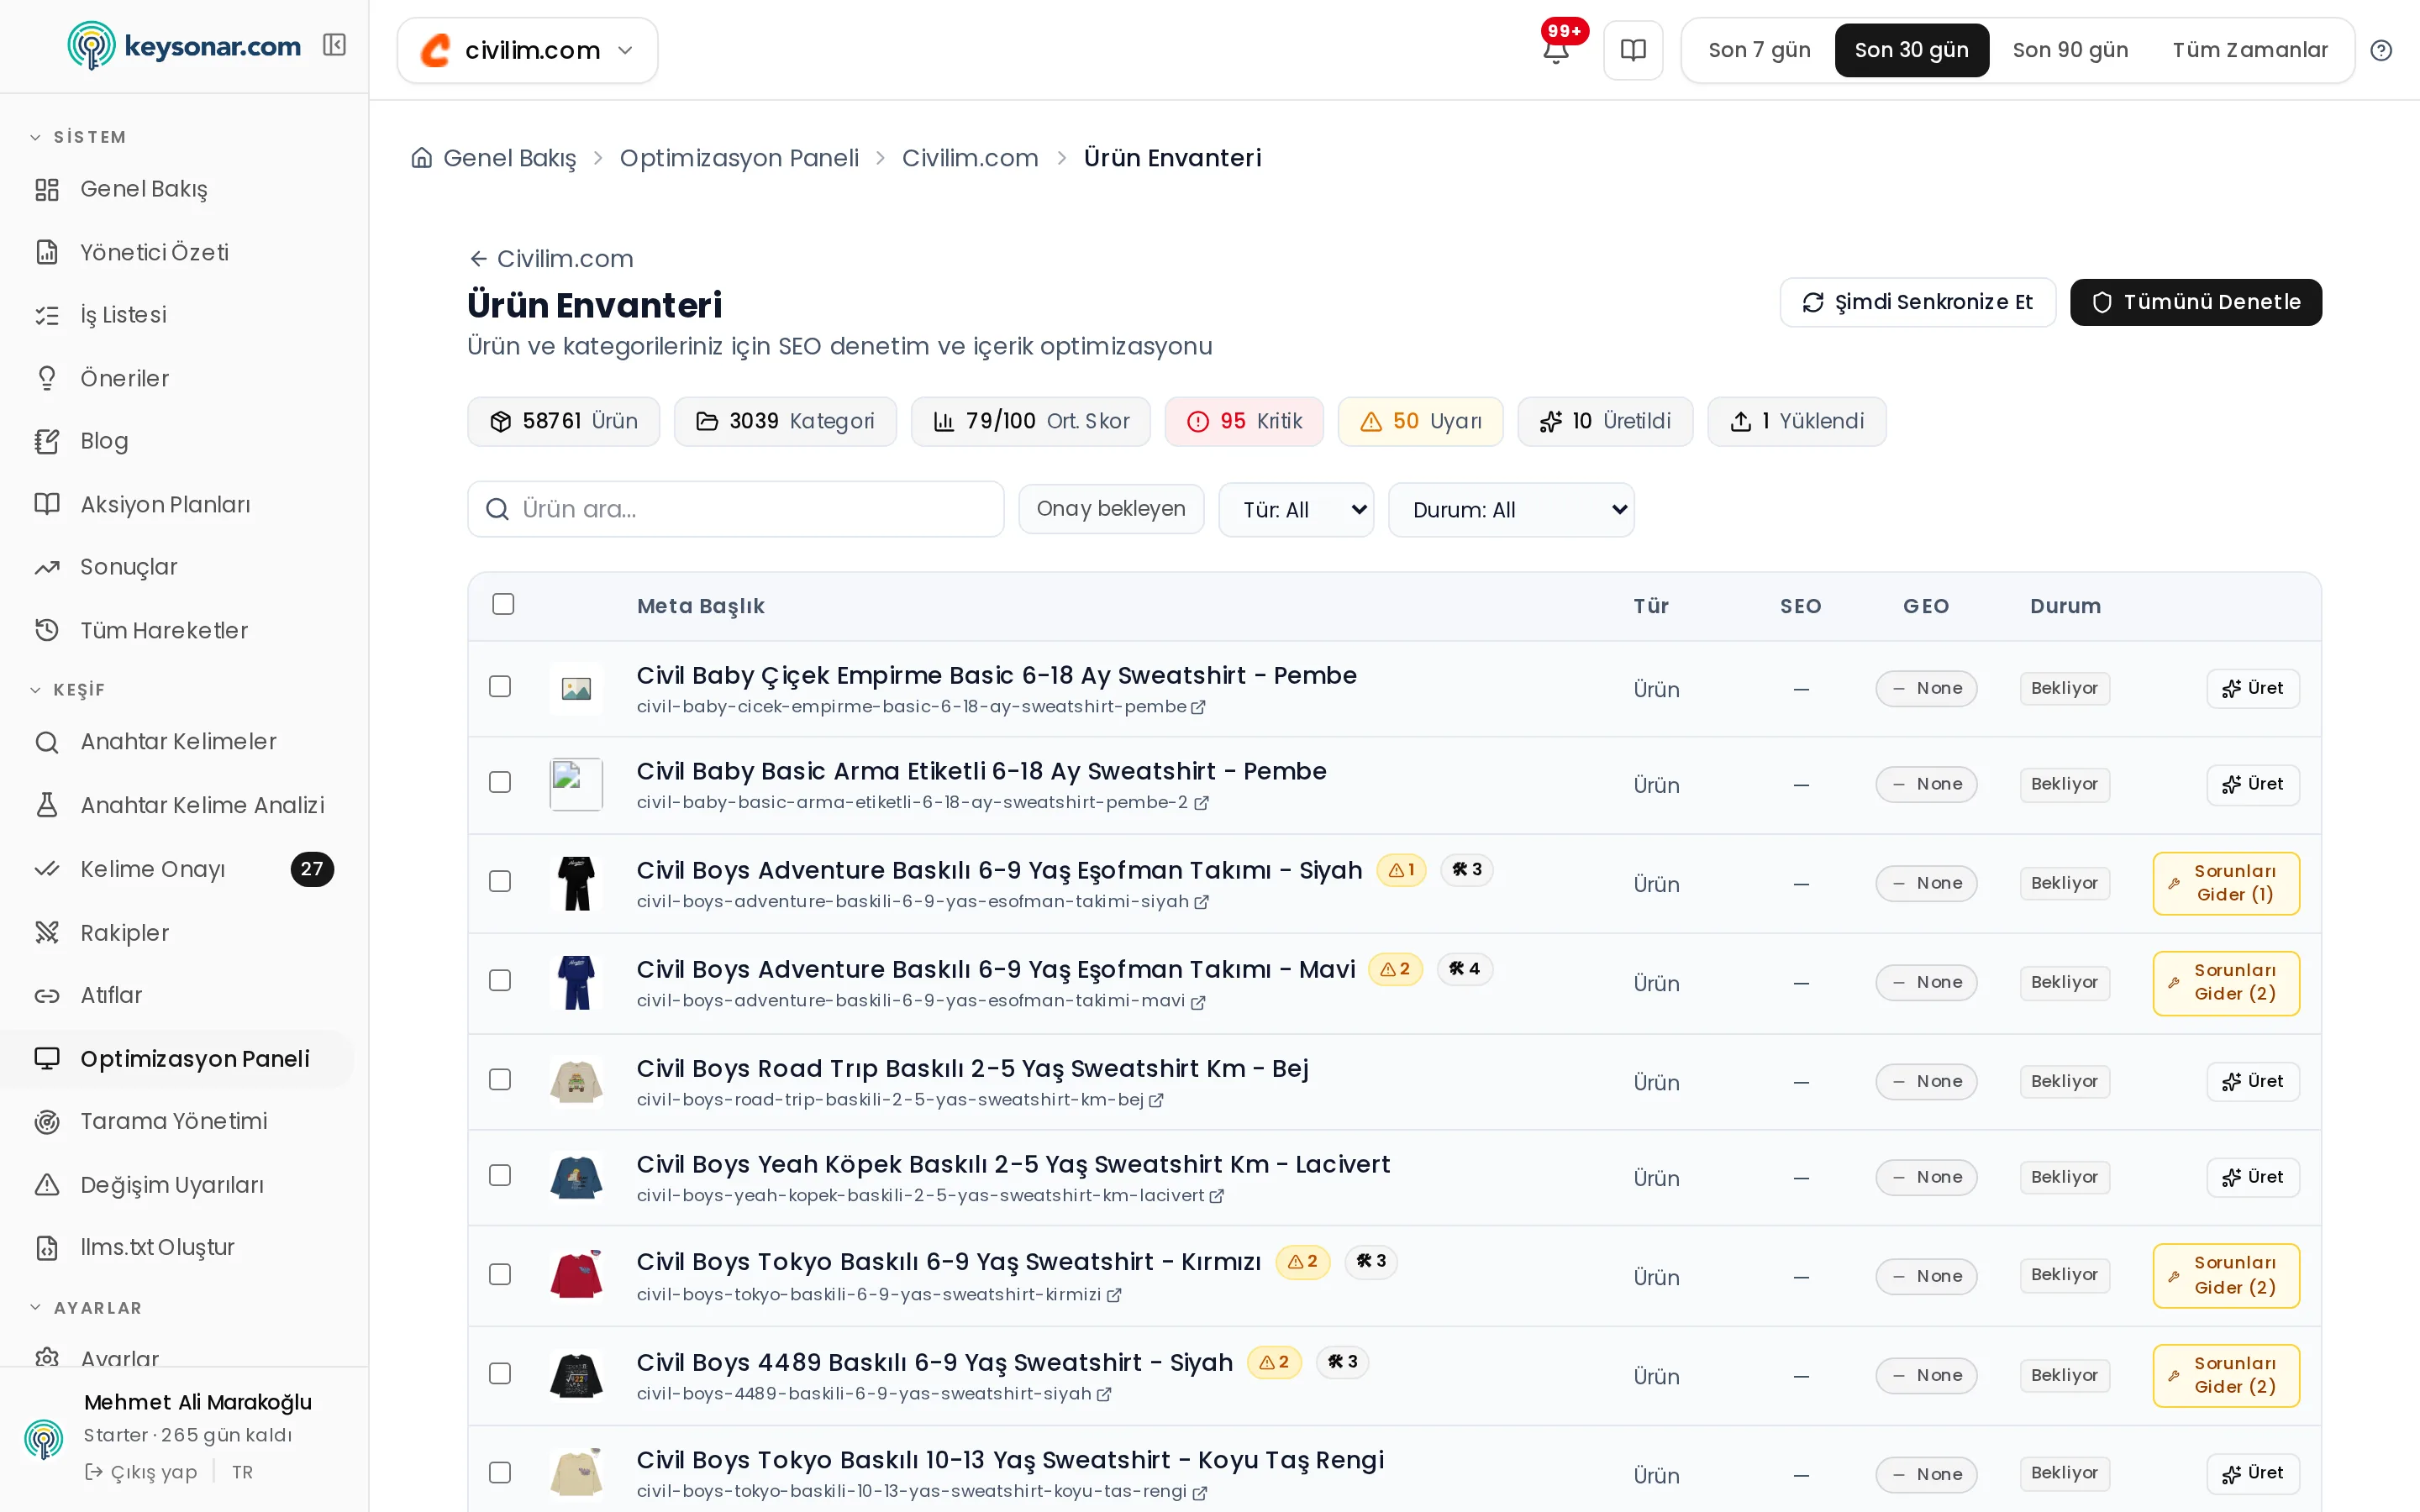Open the Durum: All filter dropdown
2420x1512 pixels.
1511,510
